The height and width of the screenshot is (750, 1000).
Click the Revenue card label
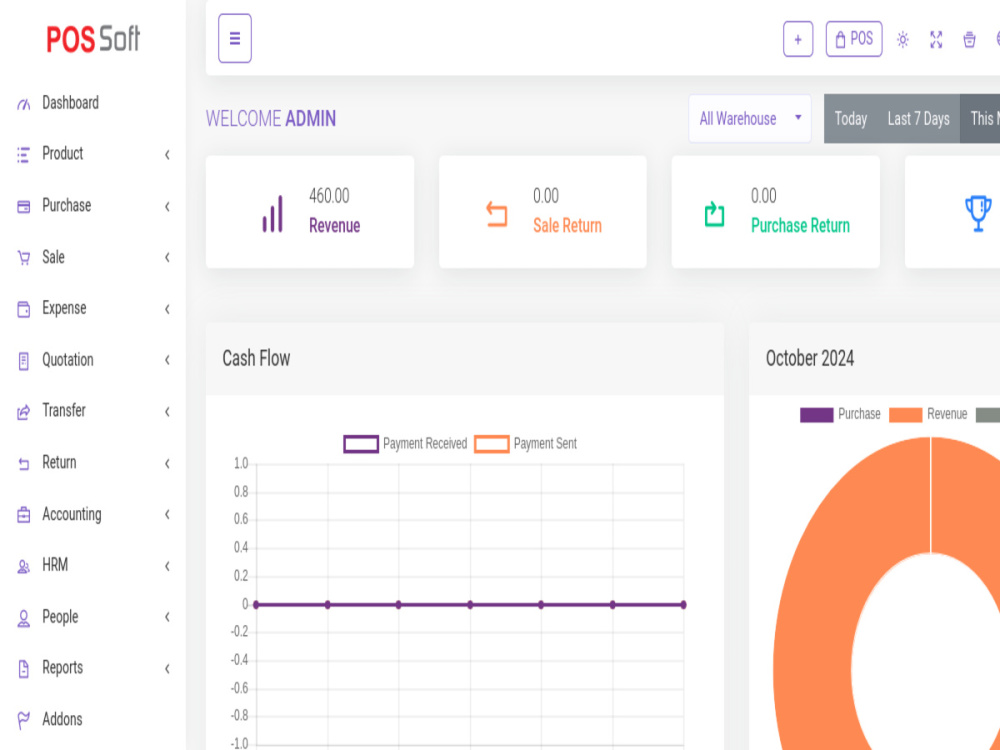pos(335,226)
